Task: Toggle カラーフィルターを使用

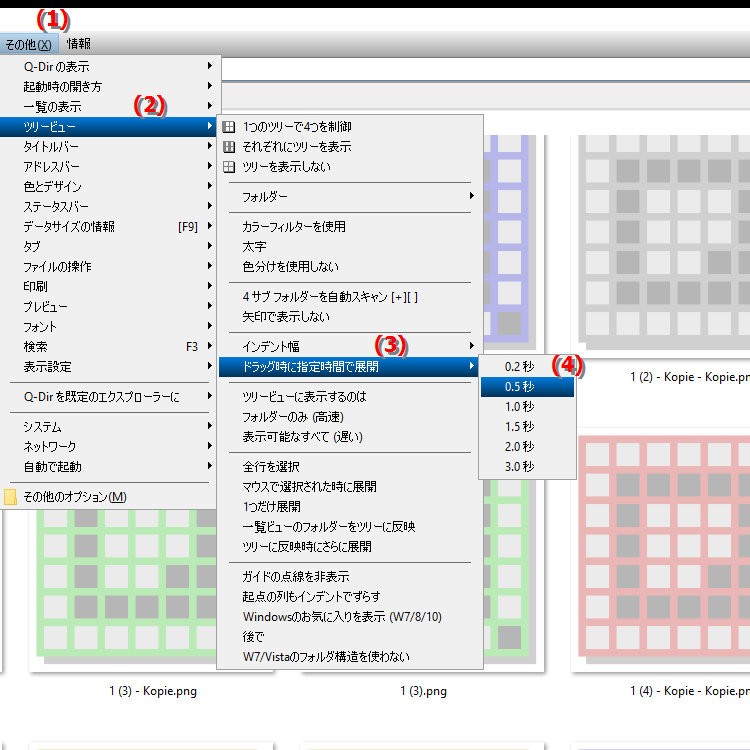Action: coord(350,227)
